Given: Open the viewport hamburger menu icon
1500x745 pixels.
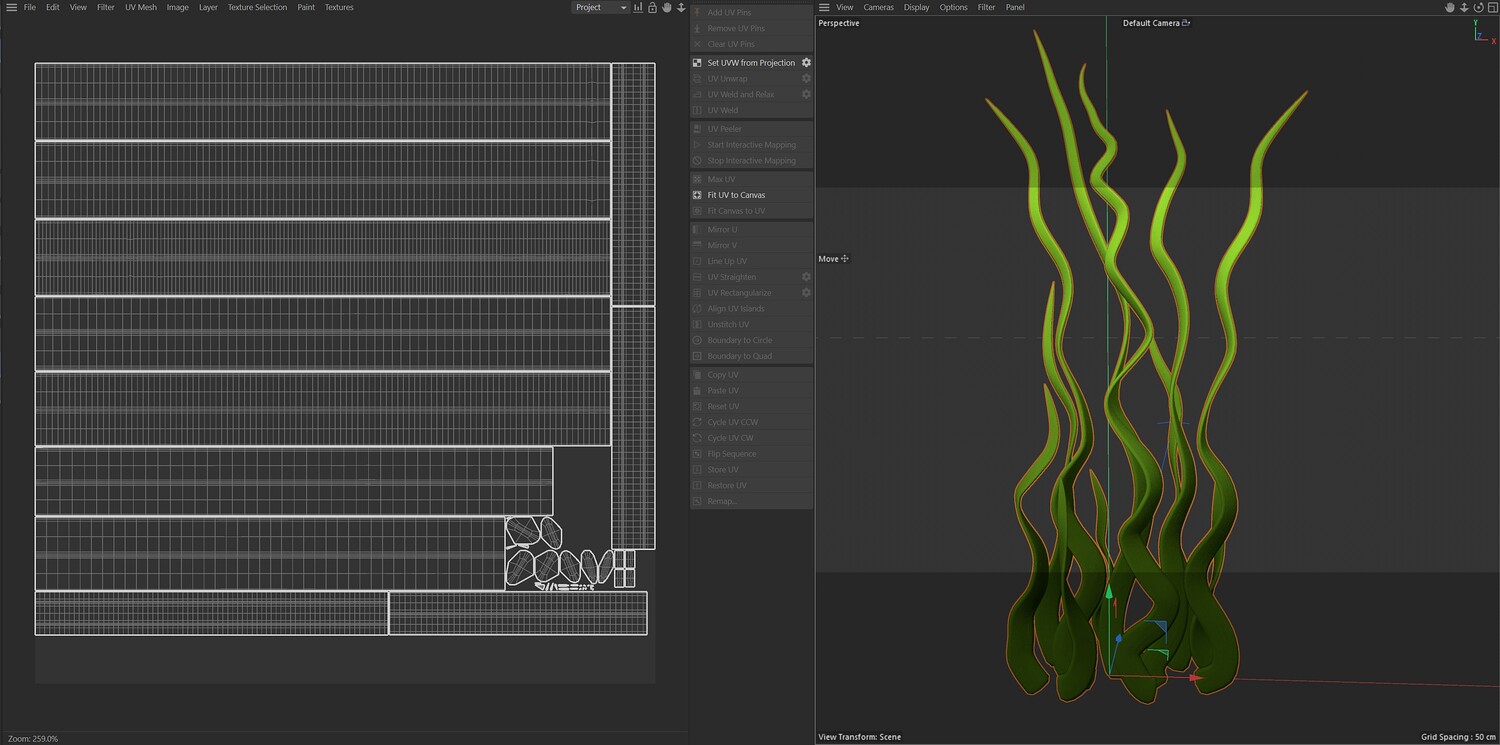Looking at the screenshot, I should point(824,7).
